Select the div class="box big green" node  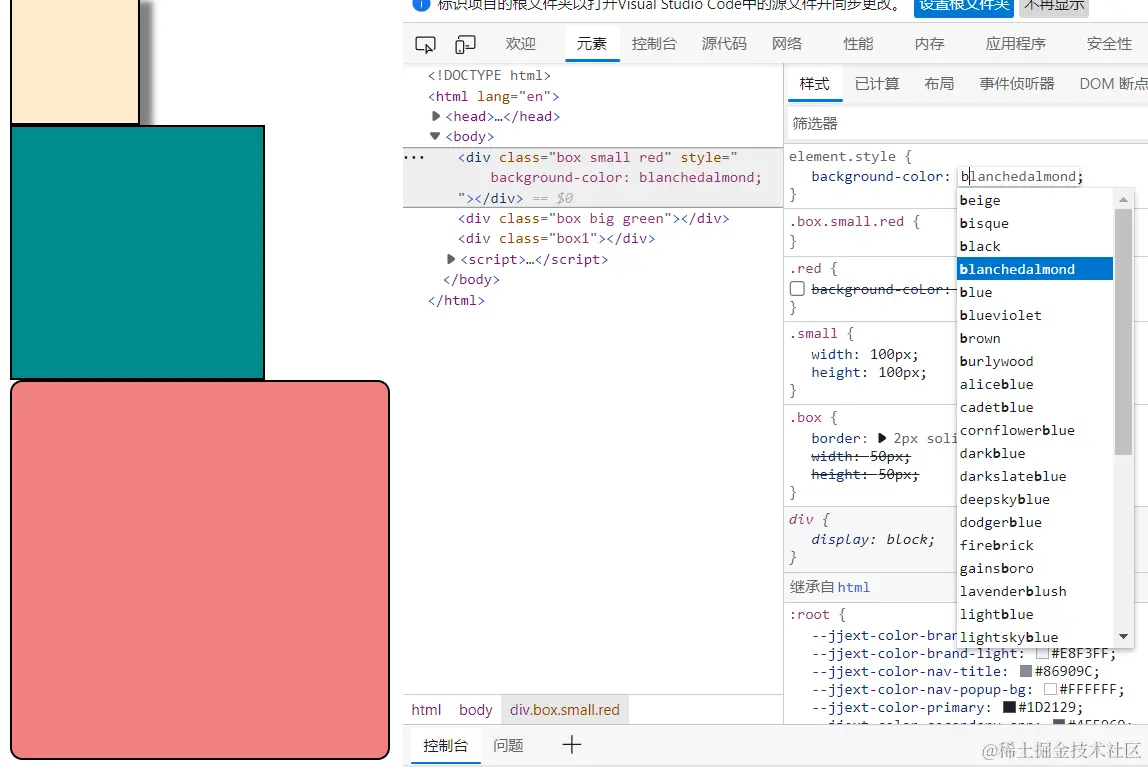594,218
